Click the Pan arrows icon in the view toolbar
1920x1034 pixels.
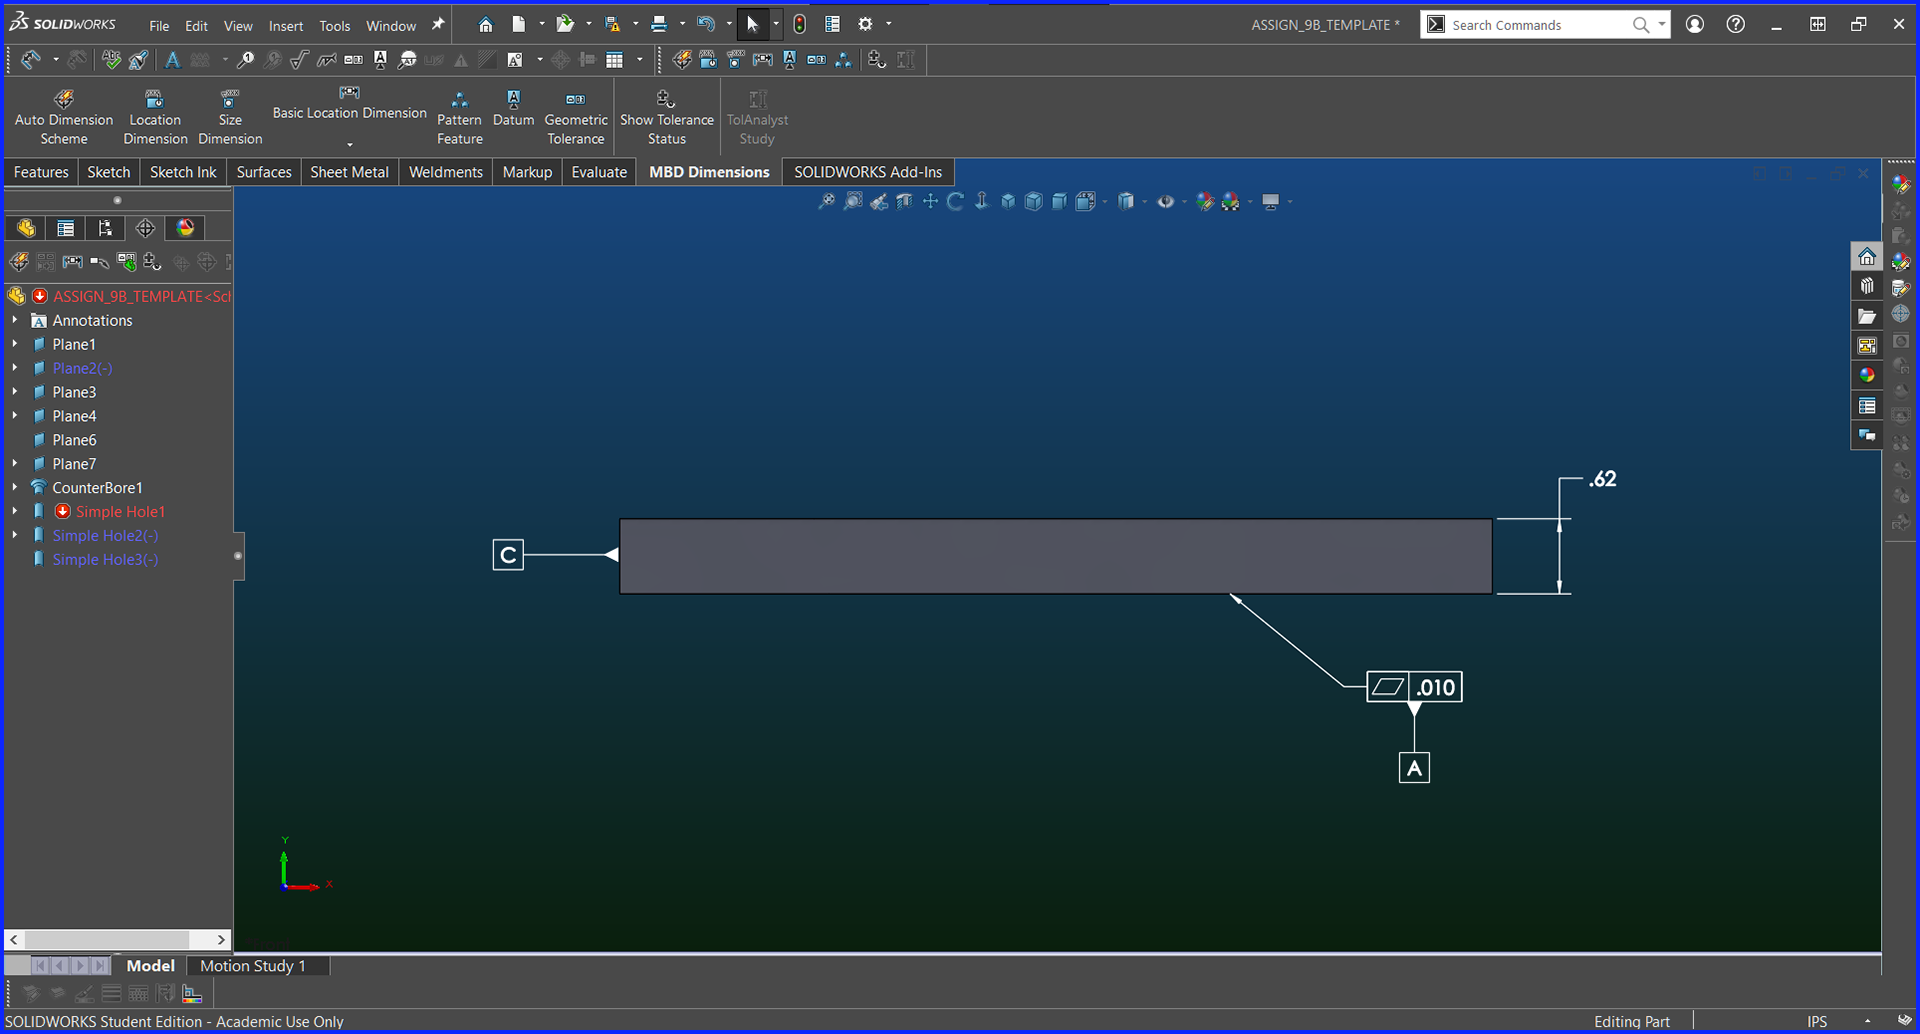[931, 202]
